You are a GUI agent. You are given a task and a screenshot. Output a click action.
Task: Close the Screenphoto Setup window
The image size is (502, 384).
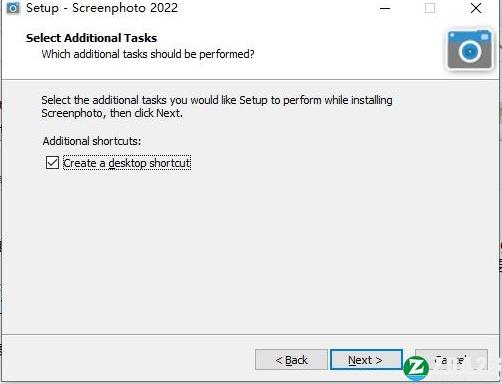pos(476,8)
